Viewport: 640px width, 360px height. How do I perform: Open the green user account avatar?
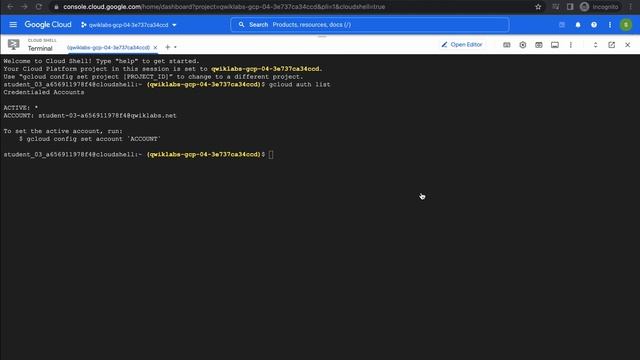click(626, 25)
